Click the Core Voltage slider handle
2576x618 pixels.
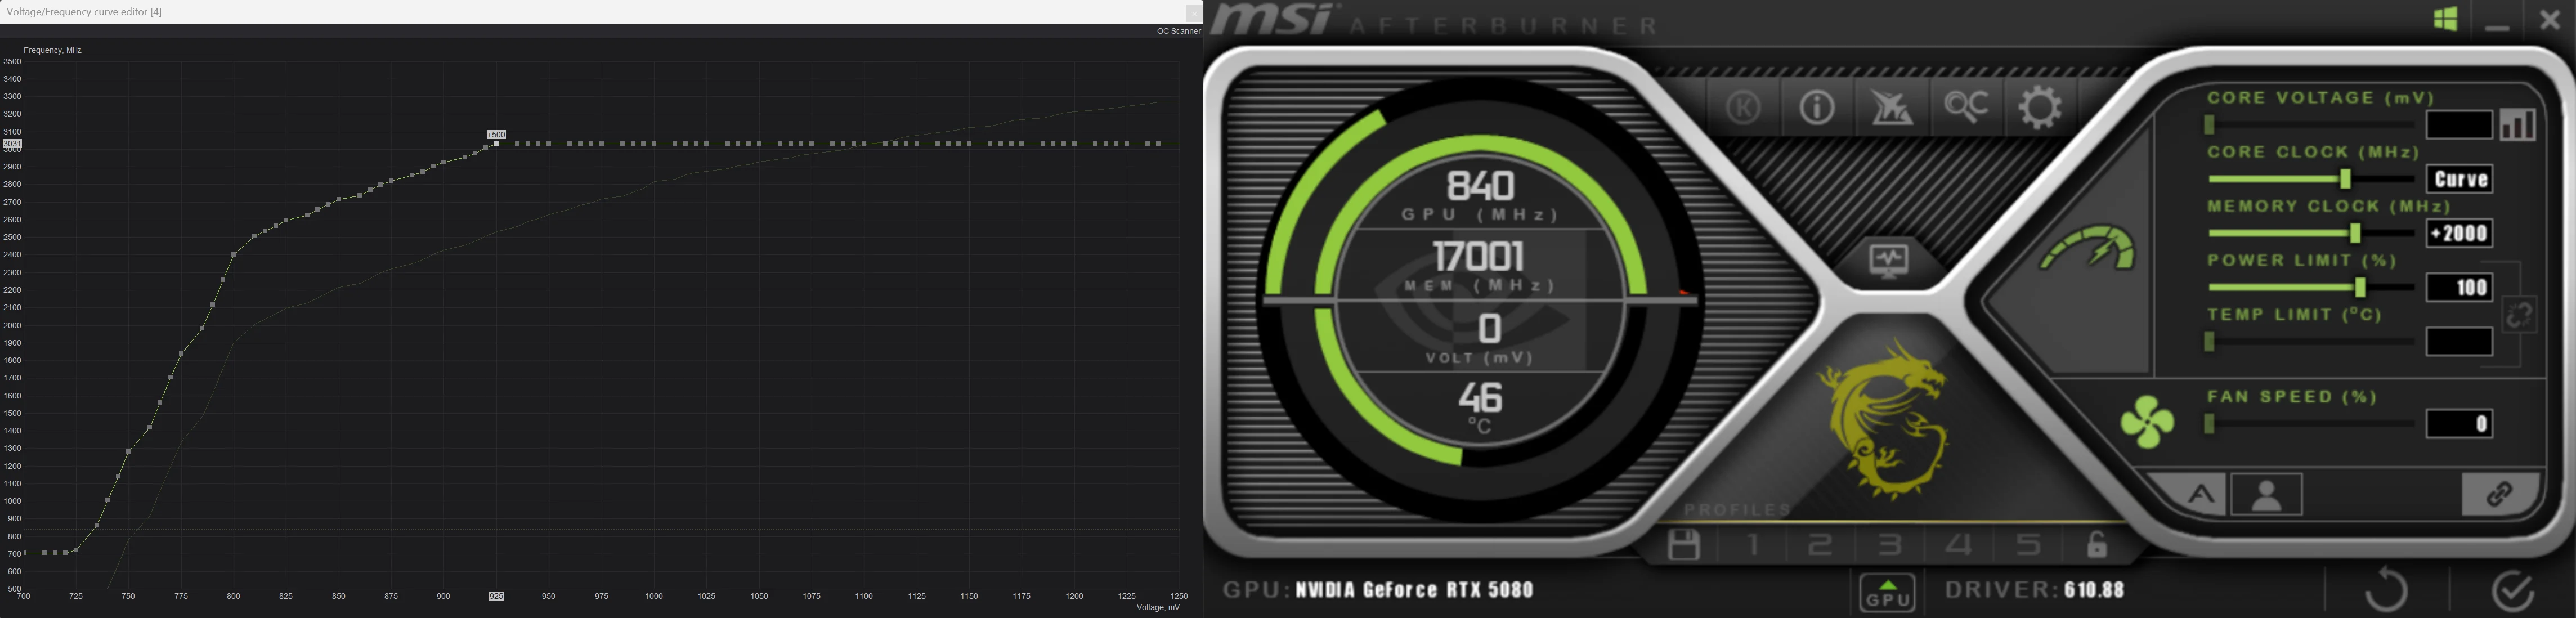(x=2210, y=124)
